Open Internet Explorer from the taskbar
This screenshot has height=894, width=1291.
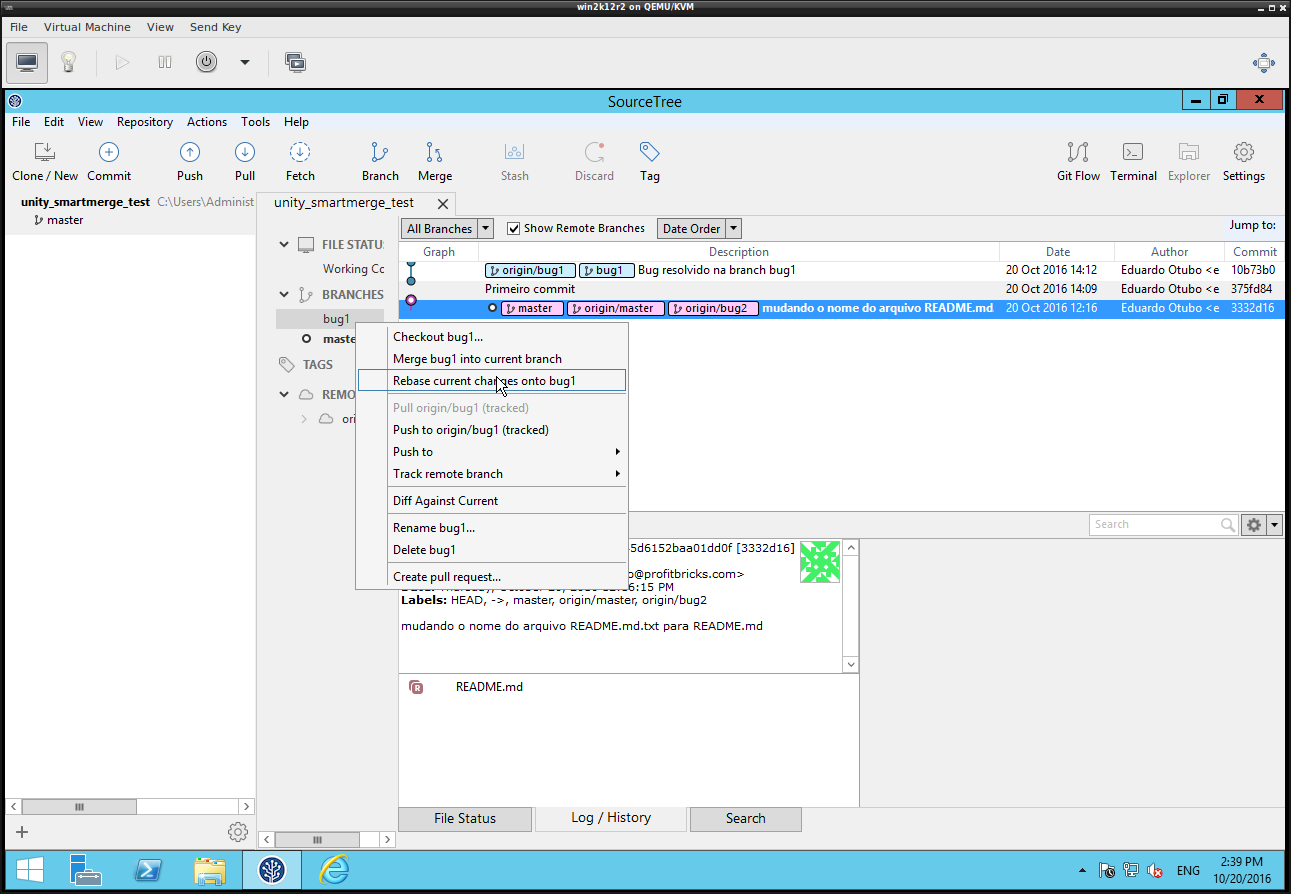333,870
